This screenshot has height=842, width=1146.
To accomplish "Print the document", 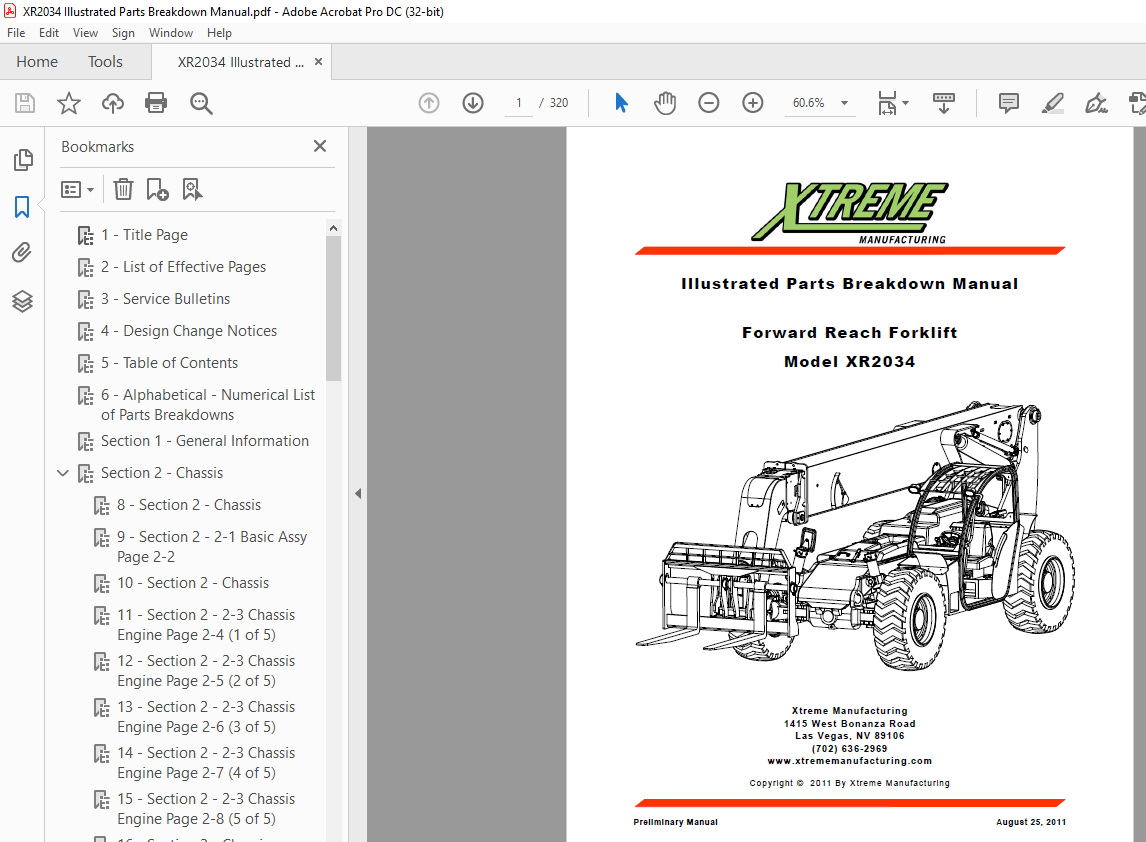I will [x=156, y=103].
